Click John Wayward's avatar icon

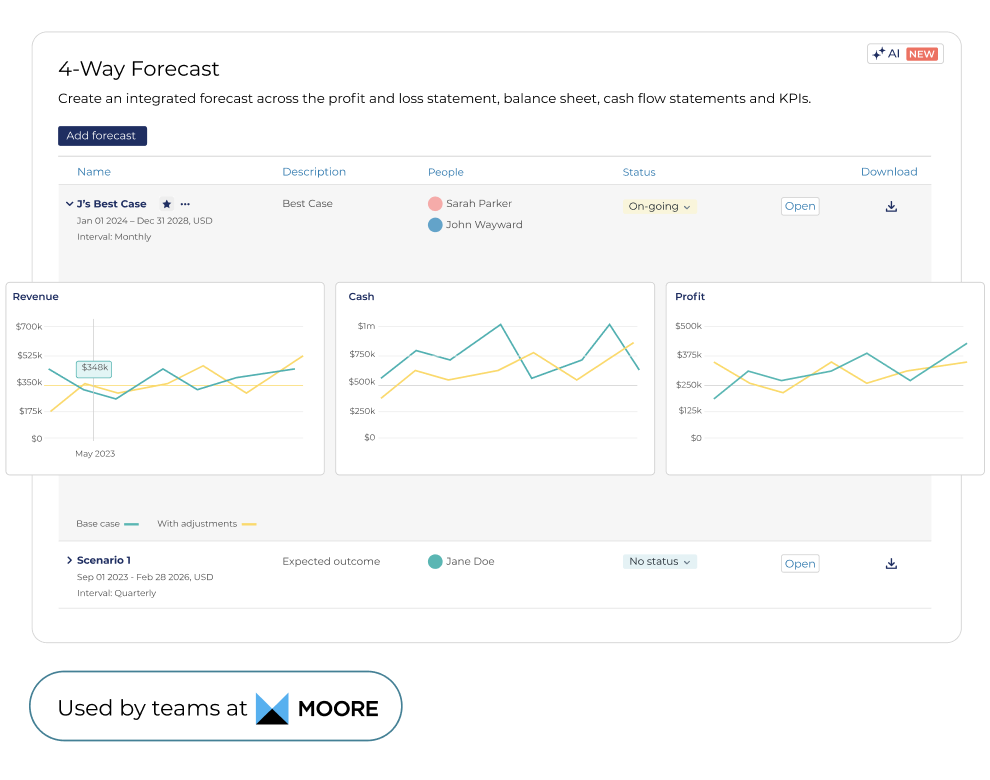pyautogui.click(x=434, y=224)
